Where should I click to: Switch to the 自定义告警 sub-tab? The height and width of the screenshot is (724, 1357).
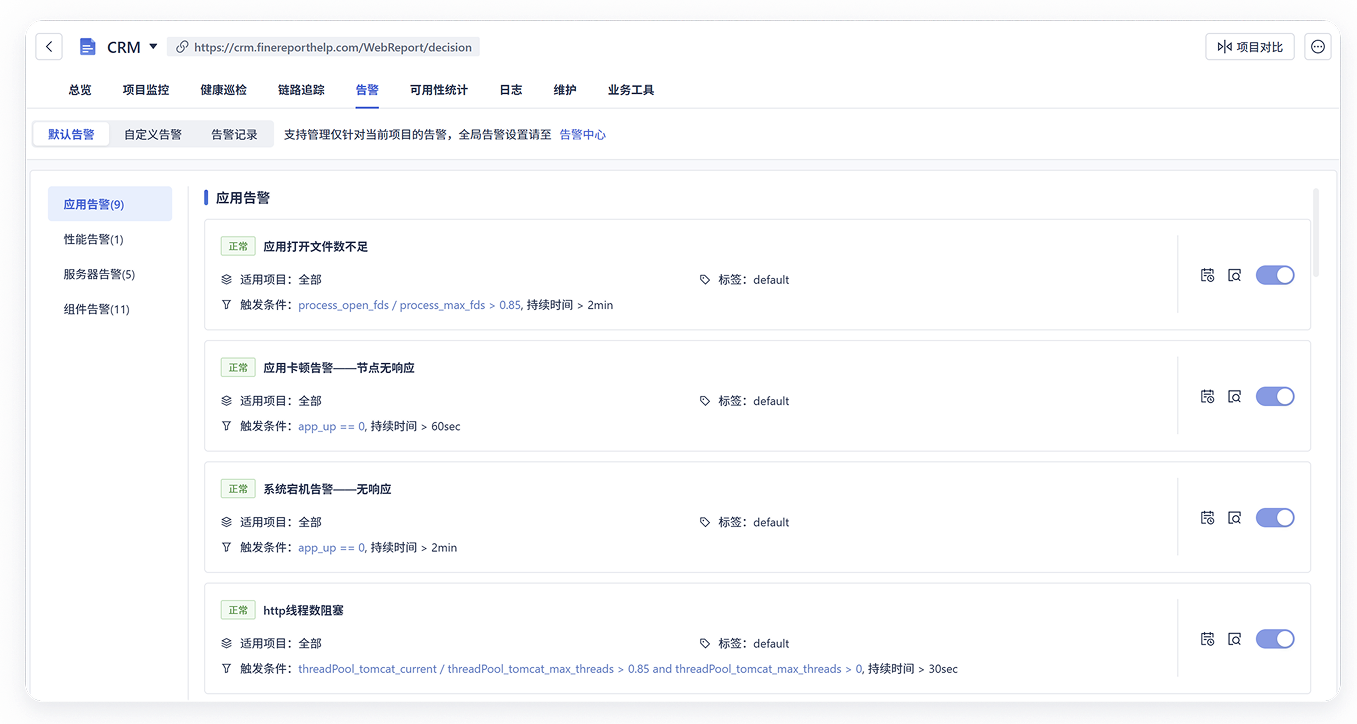click(153, 134)
